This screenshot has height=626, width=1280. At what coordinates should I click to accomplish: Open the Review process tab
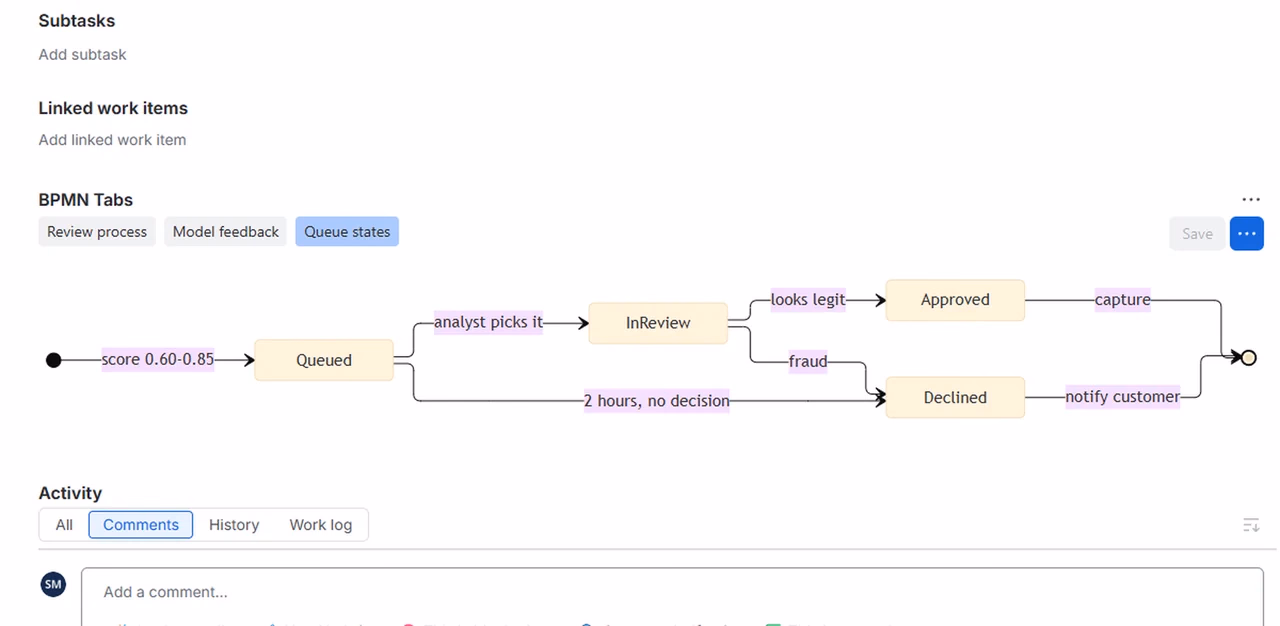97,232
